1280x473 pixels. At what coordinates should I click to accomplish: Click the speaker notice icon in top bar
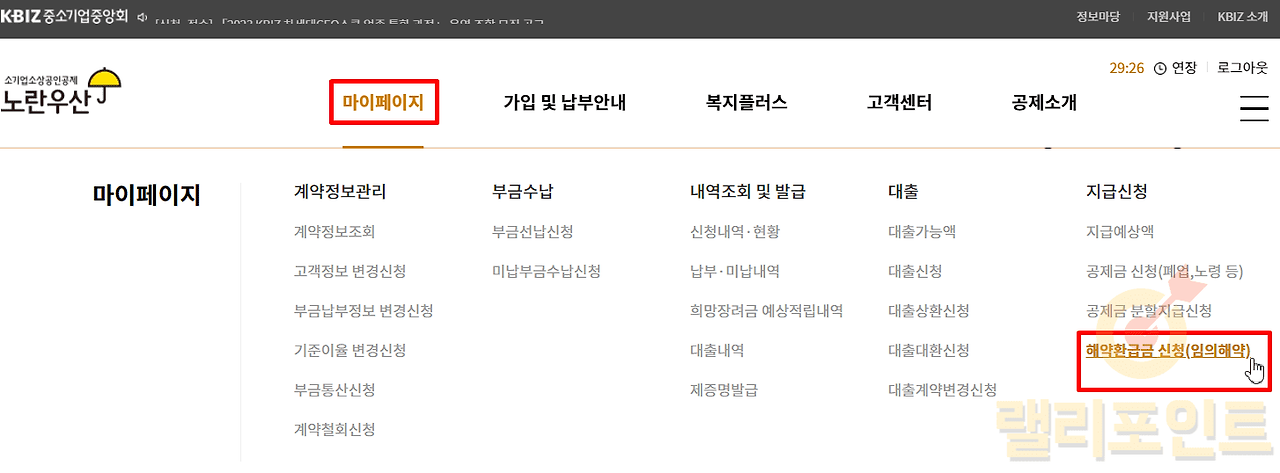click(x=141, y=18)
